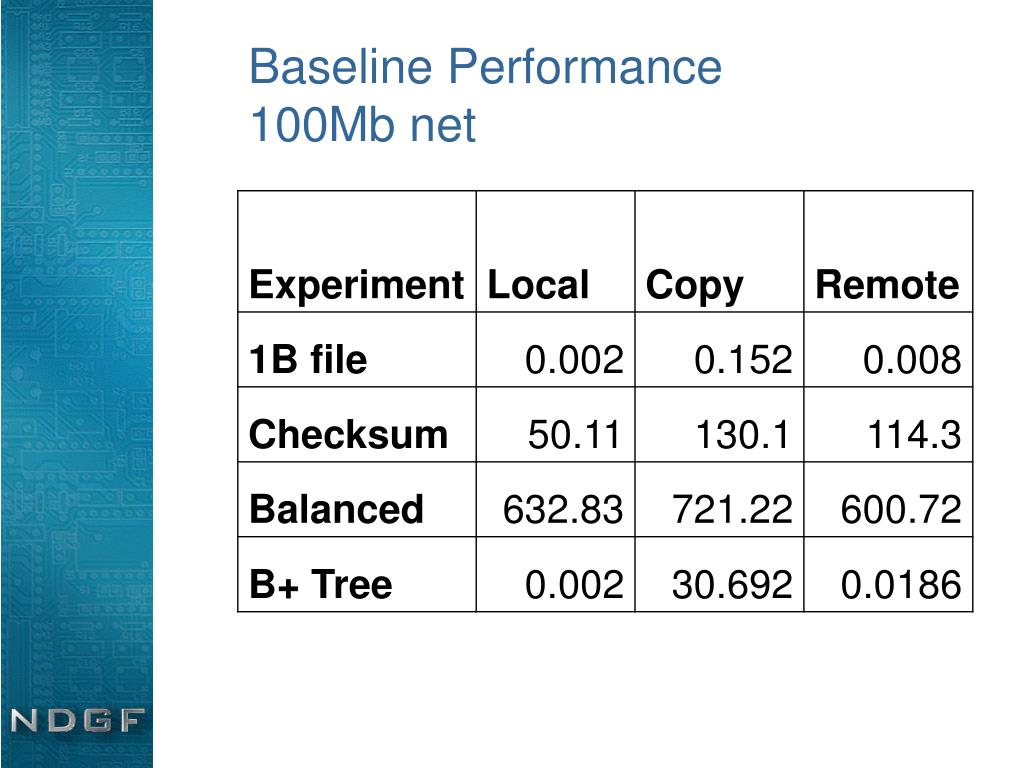This screenshot has height=768, width=1024.
Task: Select the 'Remote' column header
Action: coord(887,285)
